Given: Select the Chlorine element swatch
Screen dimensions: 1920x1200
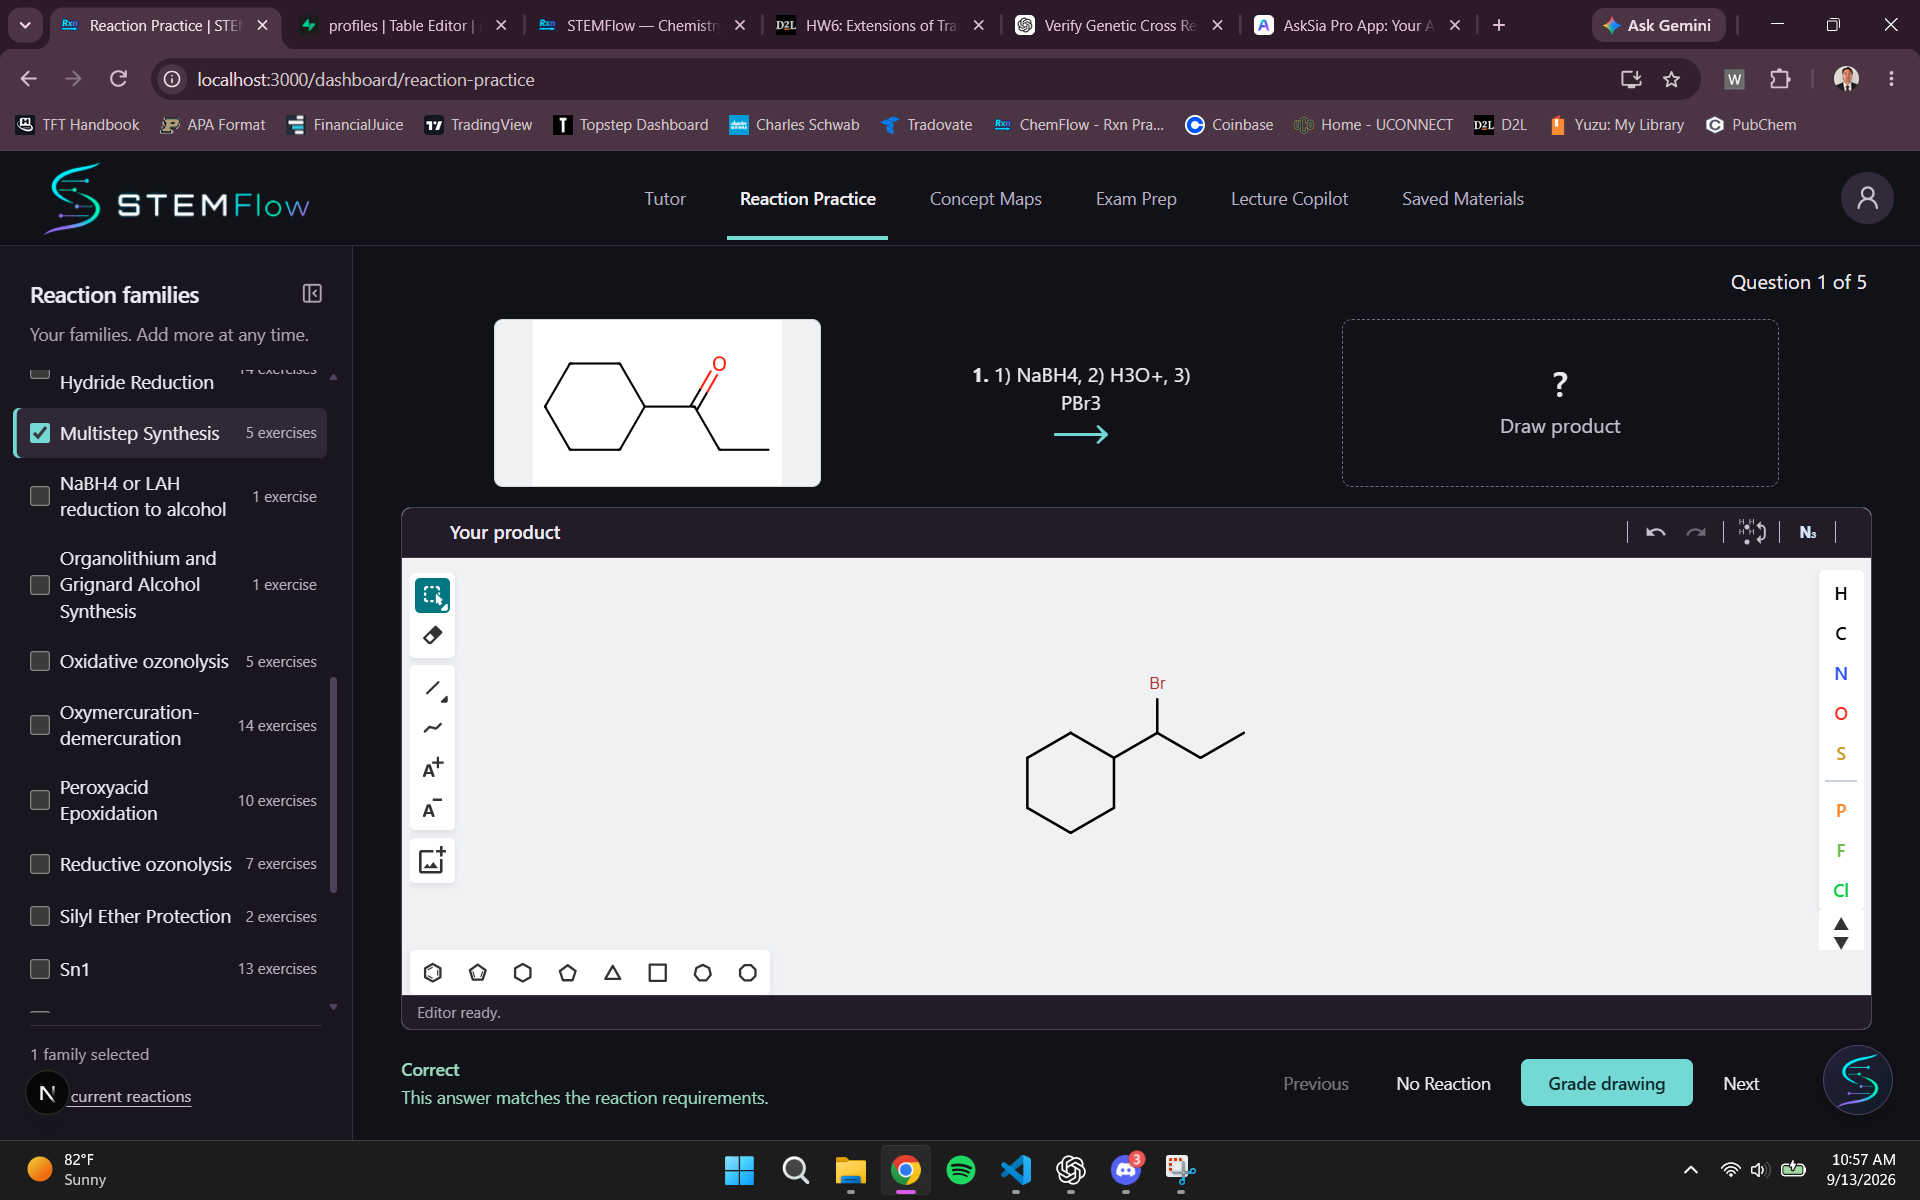Looking at the screenshot, I should [1840, 890].
